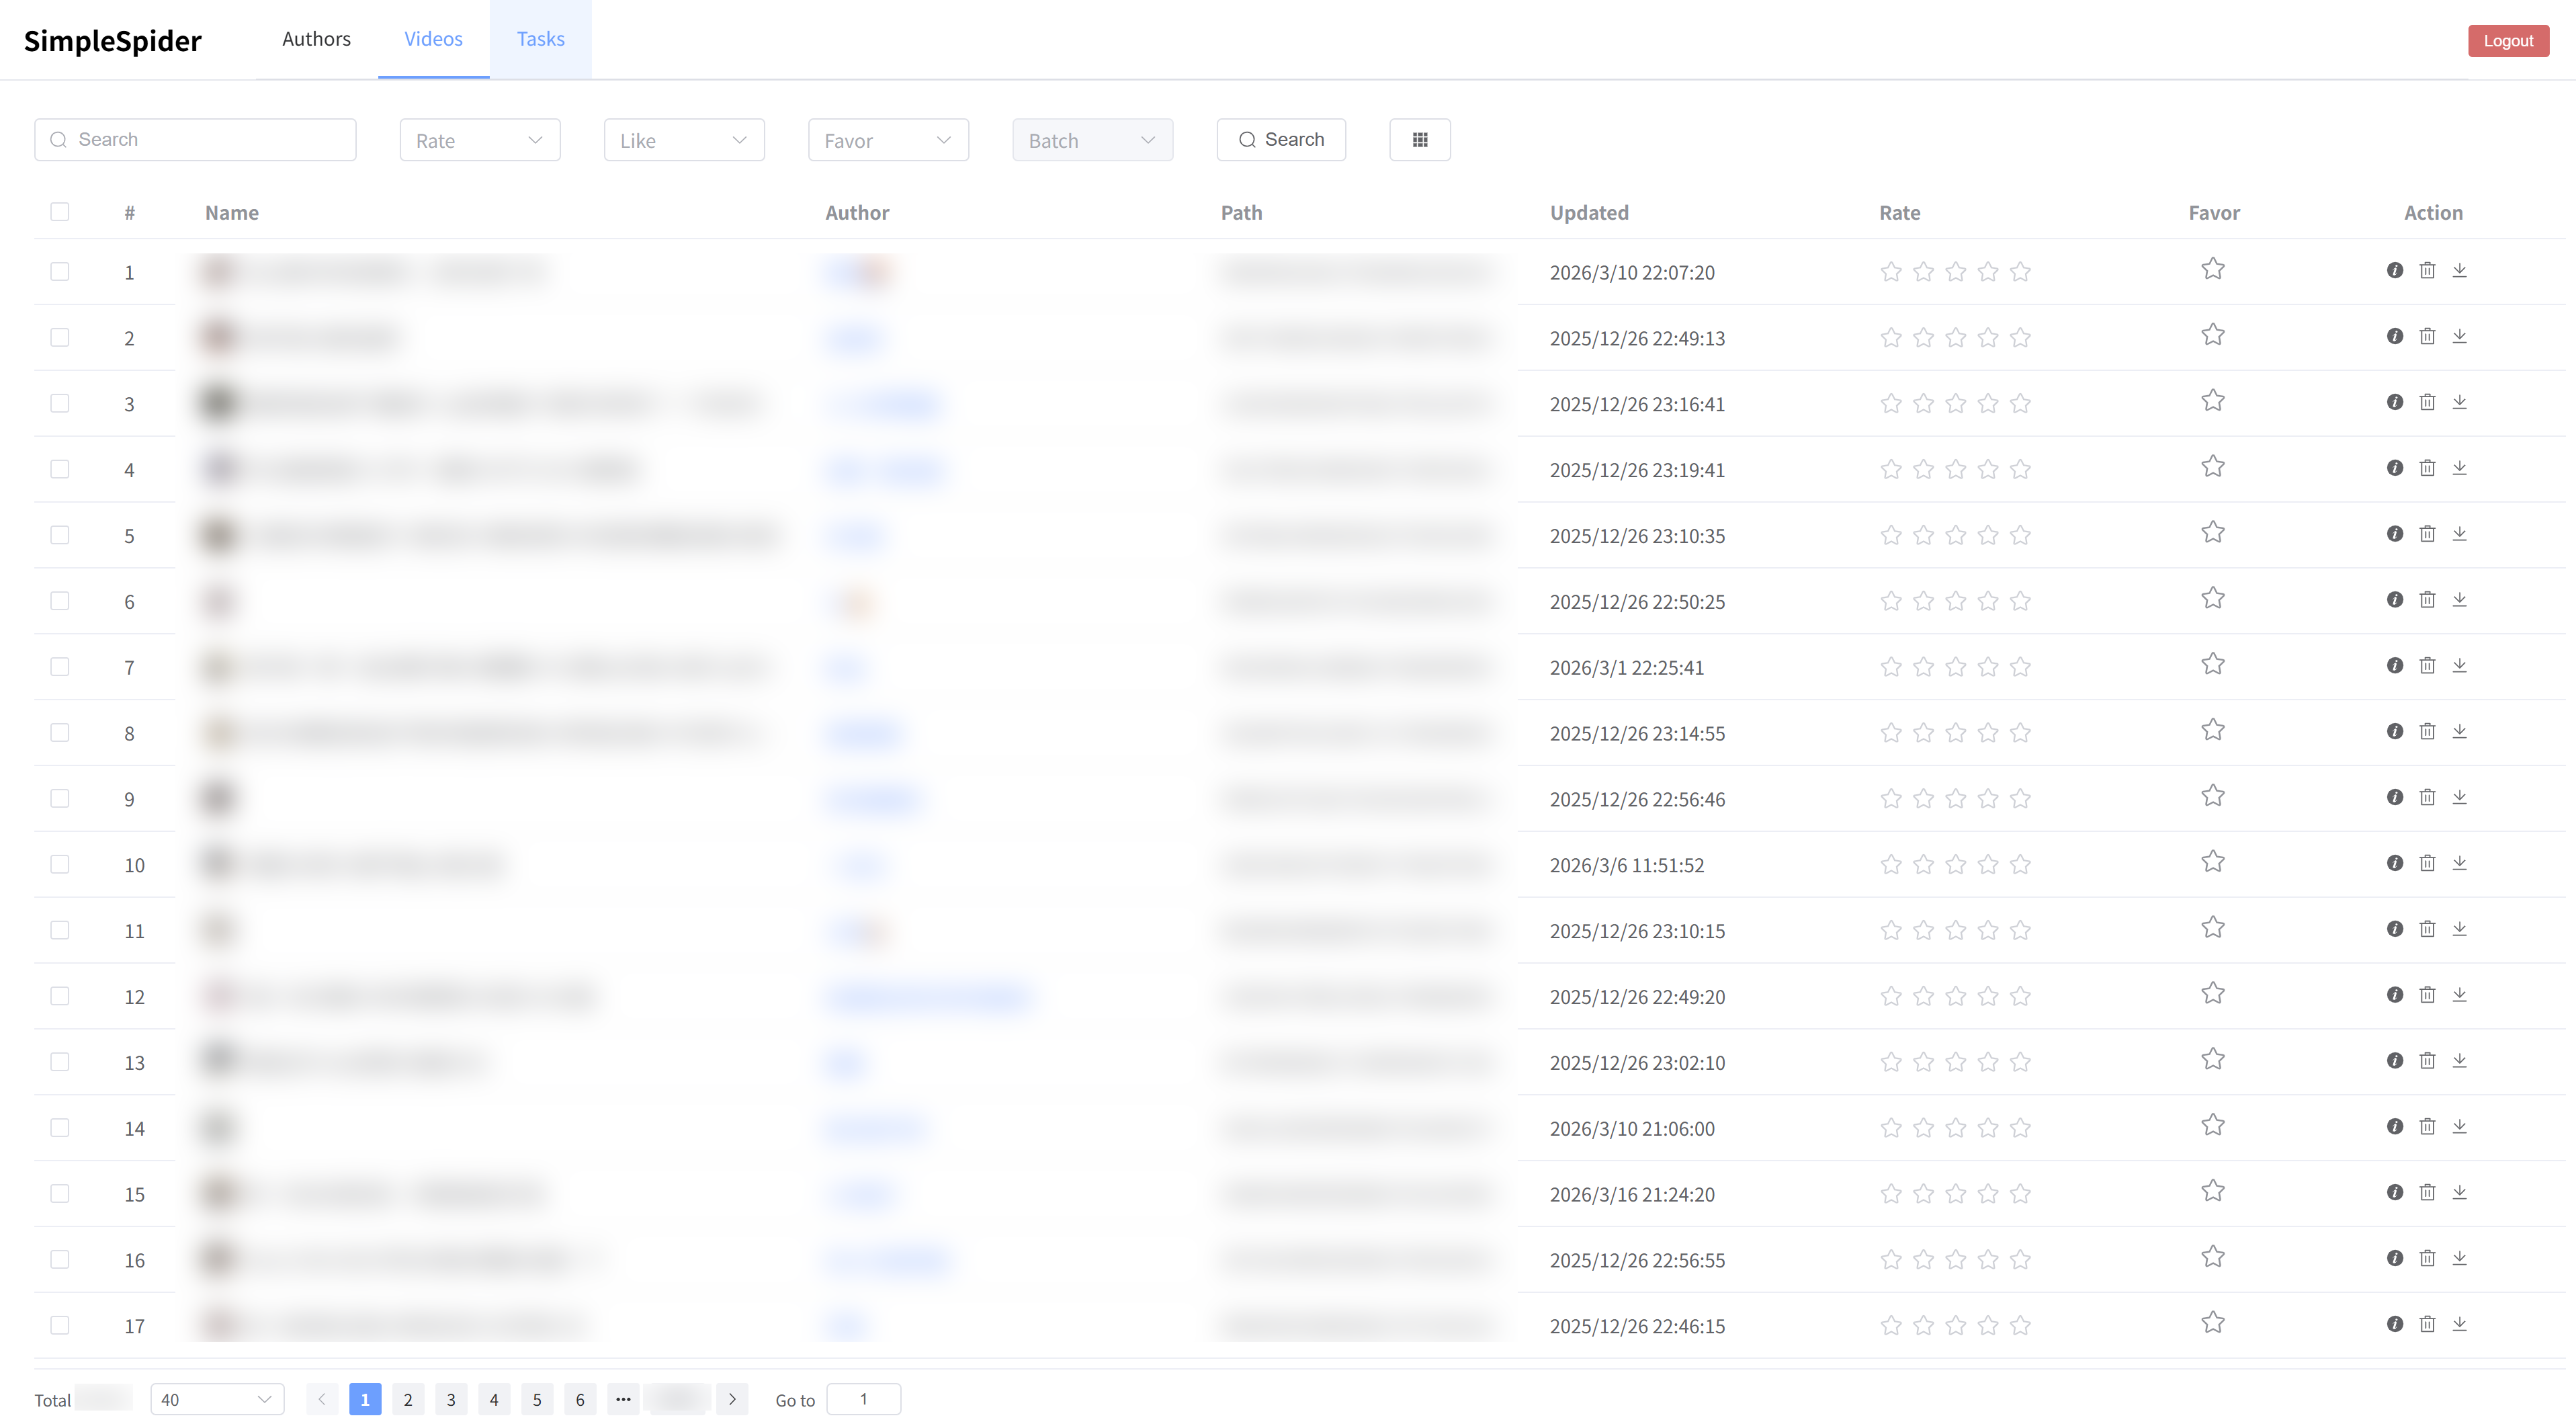Check the row 3 checkbox
2576x1424 pixels.
point(60,404)
